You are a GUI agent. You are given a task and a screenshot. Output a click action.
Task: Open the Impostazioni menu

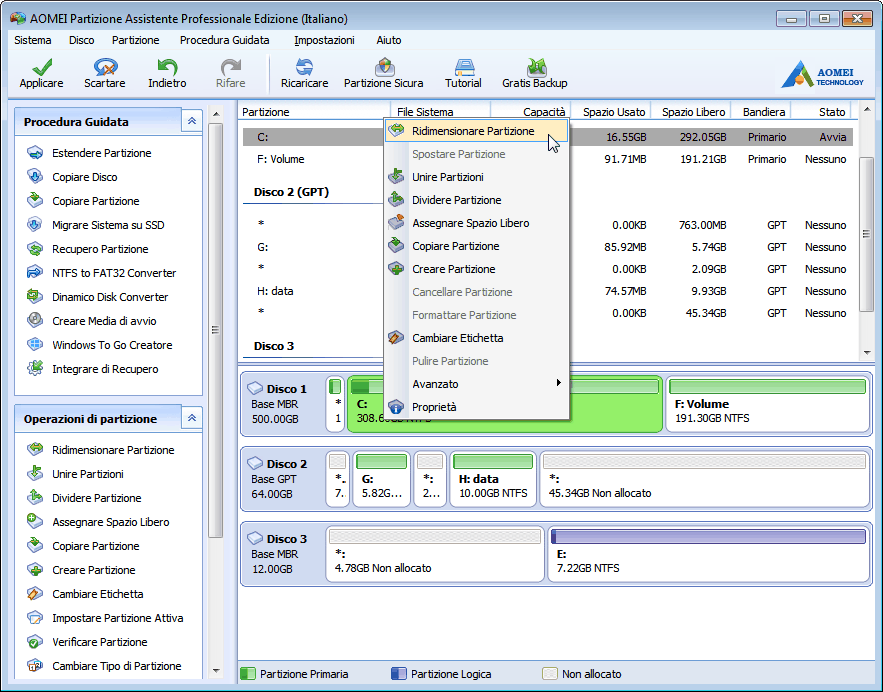click(x=324, y=40)
